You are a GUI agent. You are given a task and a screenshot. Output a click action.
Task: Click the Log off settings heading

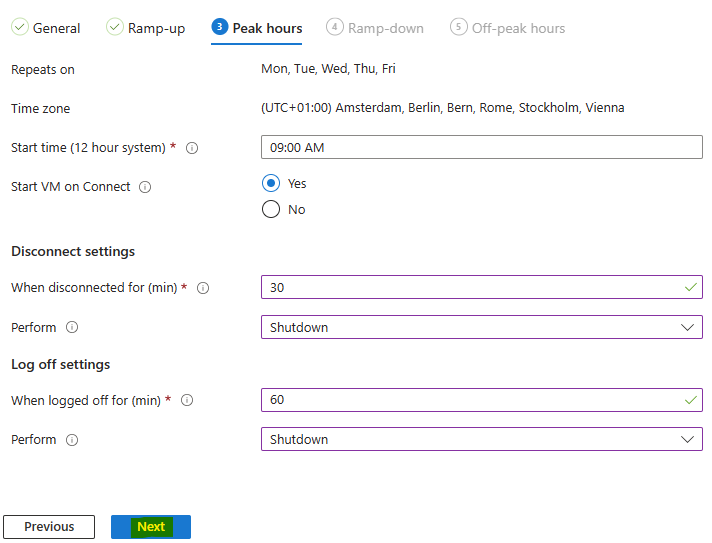coord(60,365)
